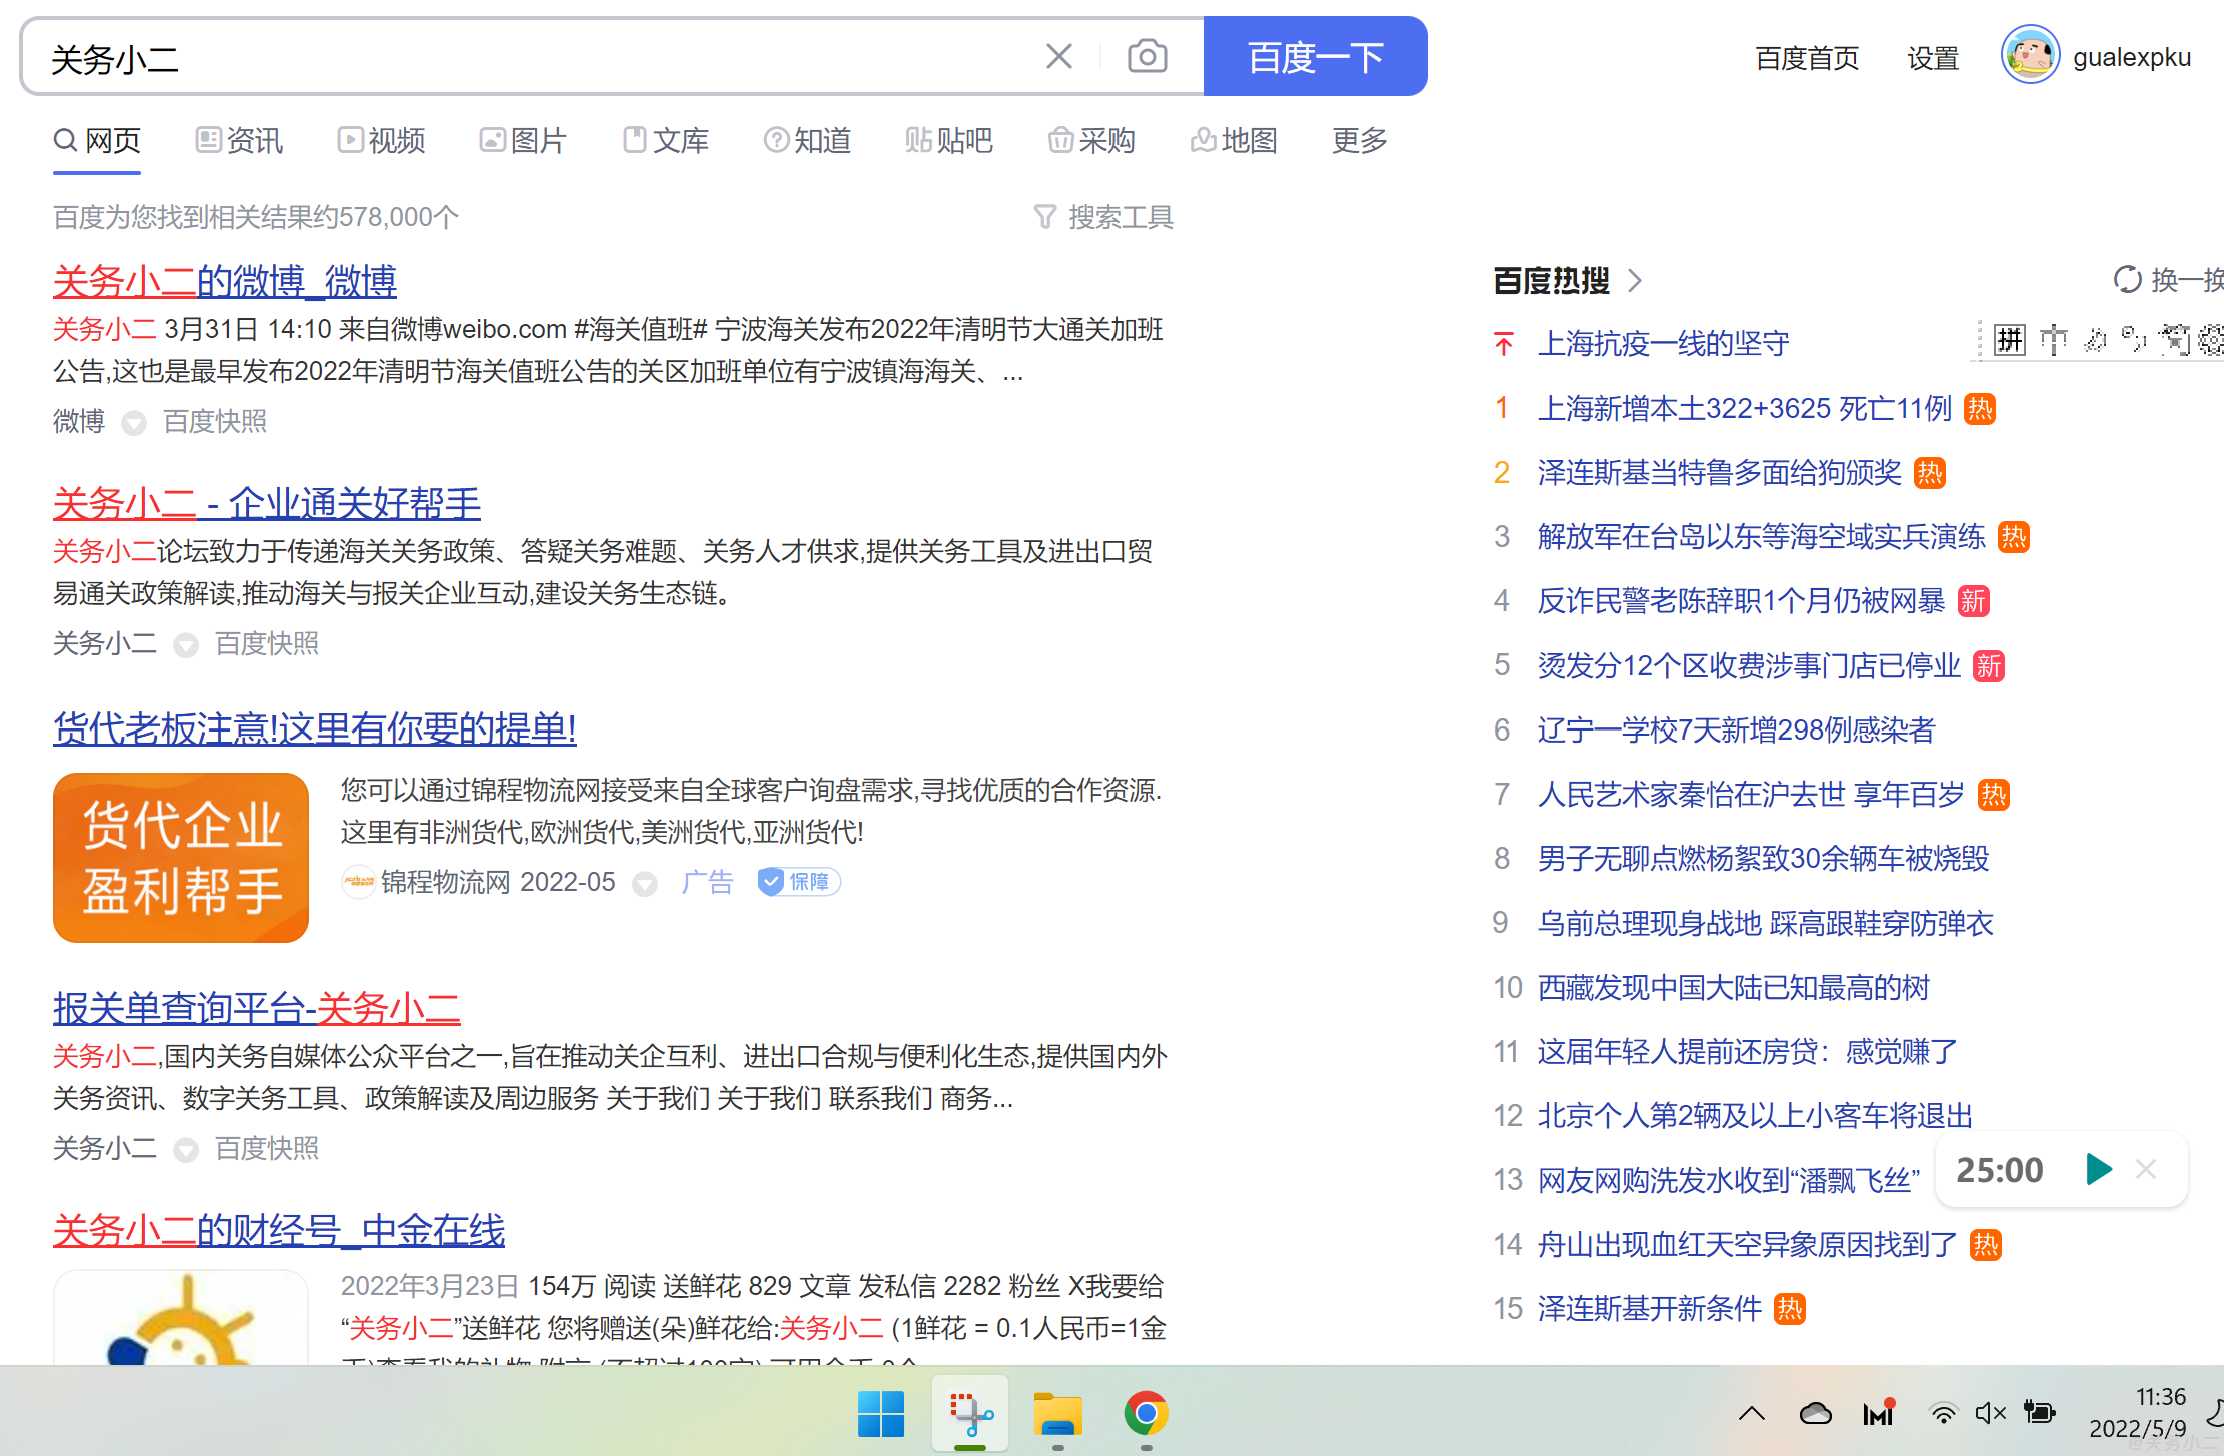Open Chrome from the taskbar

coord(1146,1413)
